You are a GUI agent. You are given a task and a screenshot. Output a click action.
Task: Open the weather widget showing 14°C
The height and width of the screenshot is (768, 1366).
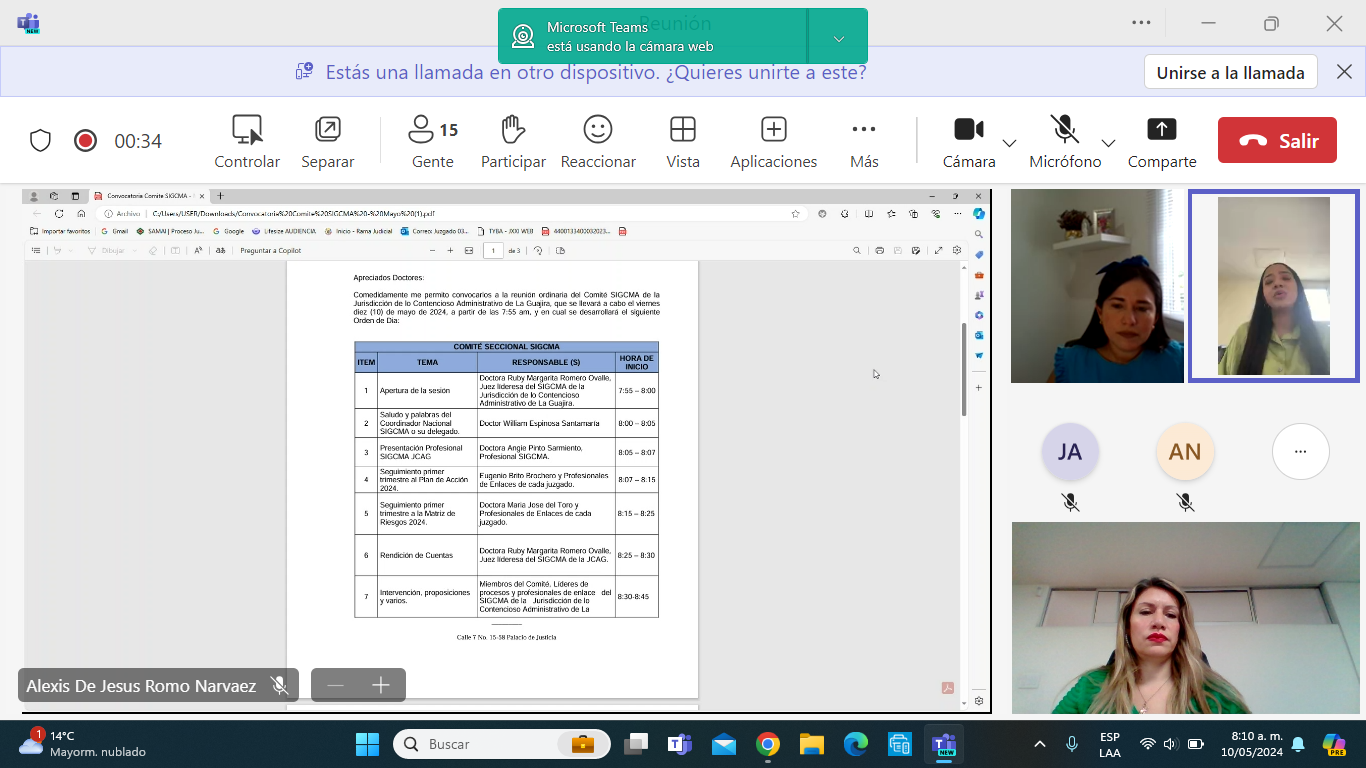pos(82,744)
